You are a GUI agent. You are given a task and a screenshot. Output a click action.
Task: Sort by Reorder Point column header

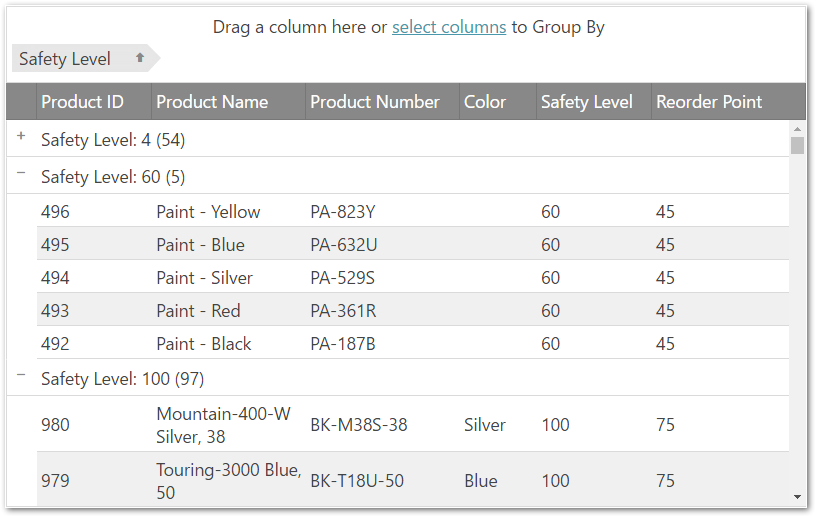point(709,102)
